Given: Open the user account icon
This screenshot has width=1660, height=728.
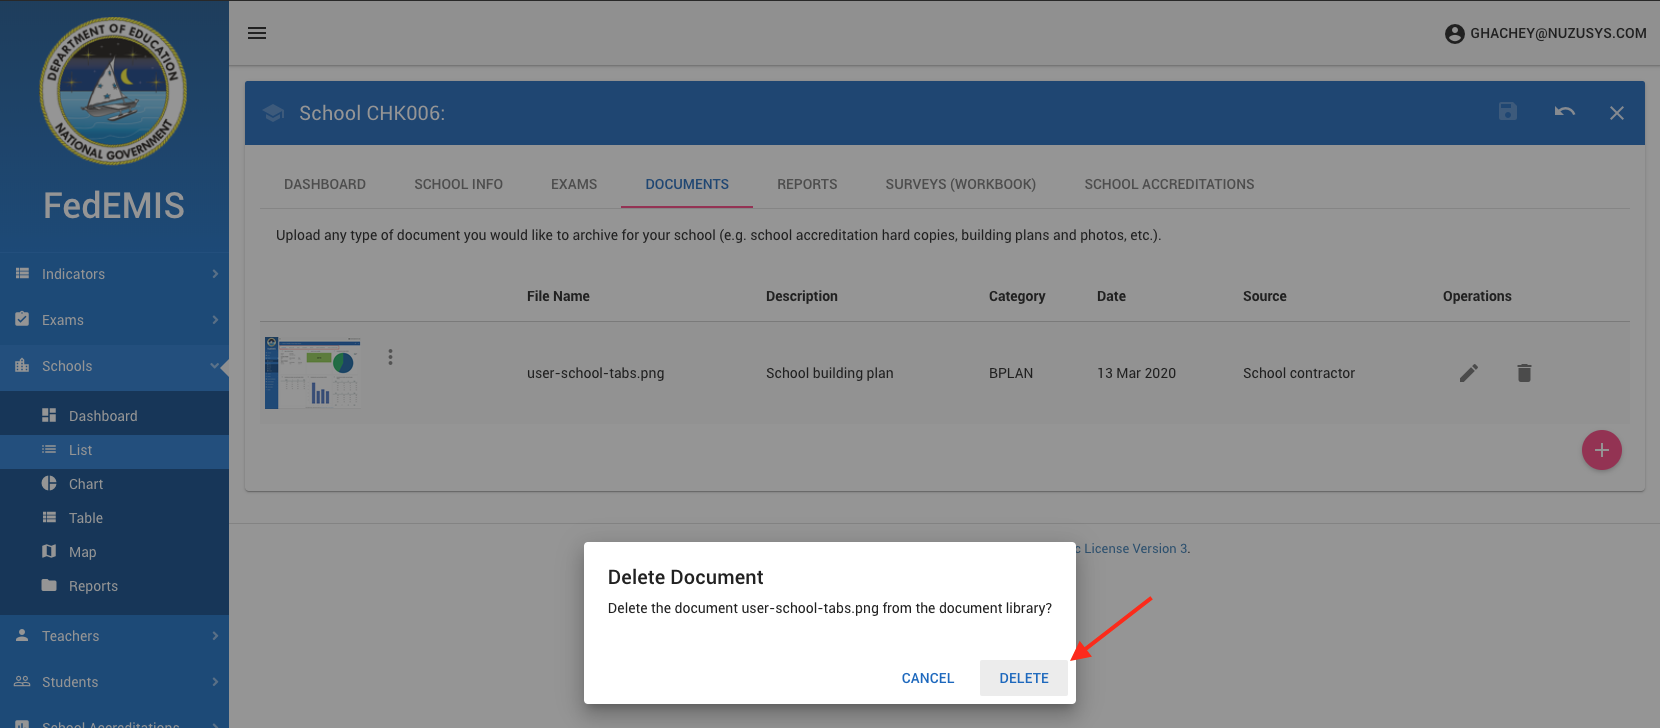Looking at the screenshot, I should pyautogui.click(x=1454, y=34).
